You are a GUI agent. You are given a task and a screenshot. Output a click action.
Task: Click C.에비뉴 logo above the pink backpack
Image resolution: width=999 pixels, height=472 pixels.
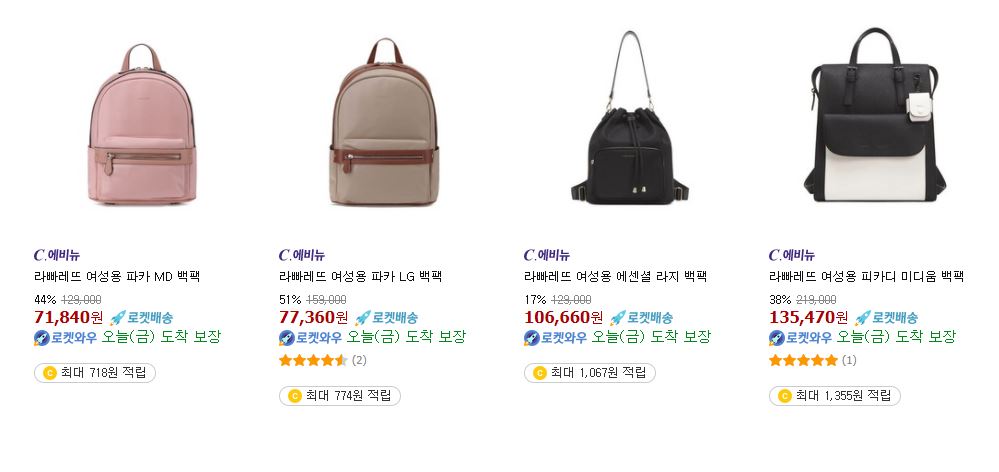click(x=57, y=255)
